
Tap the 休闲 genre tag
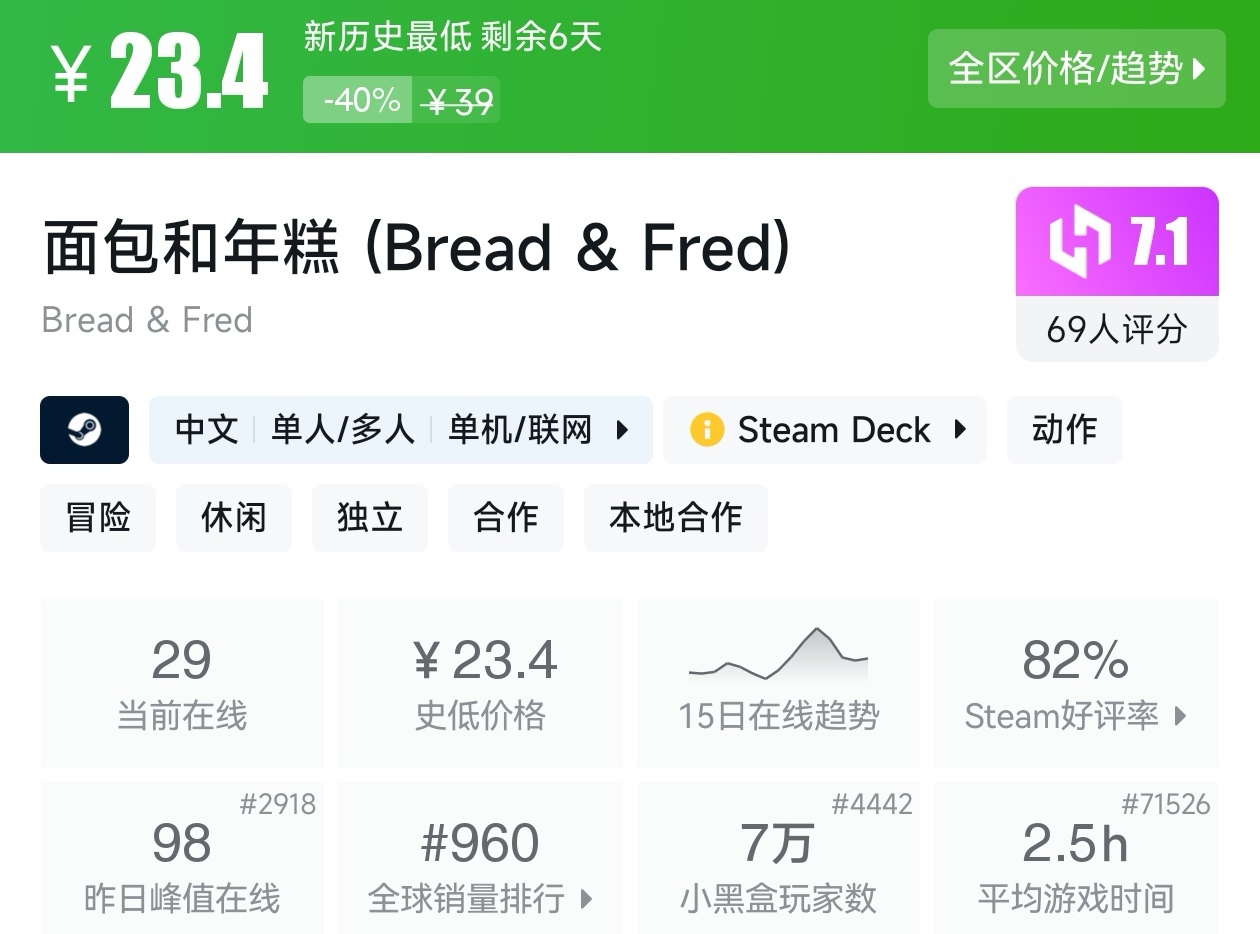pyautogui.click(x=233, y=518)
